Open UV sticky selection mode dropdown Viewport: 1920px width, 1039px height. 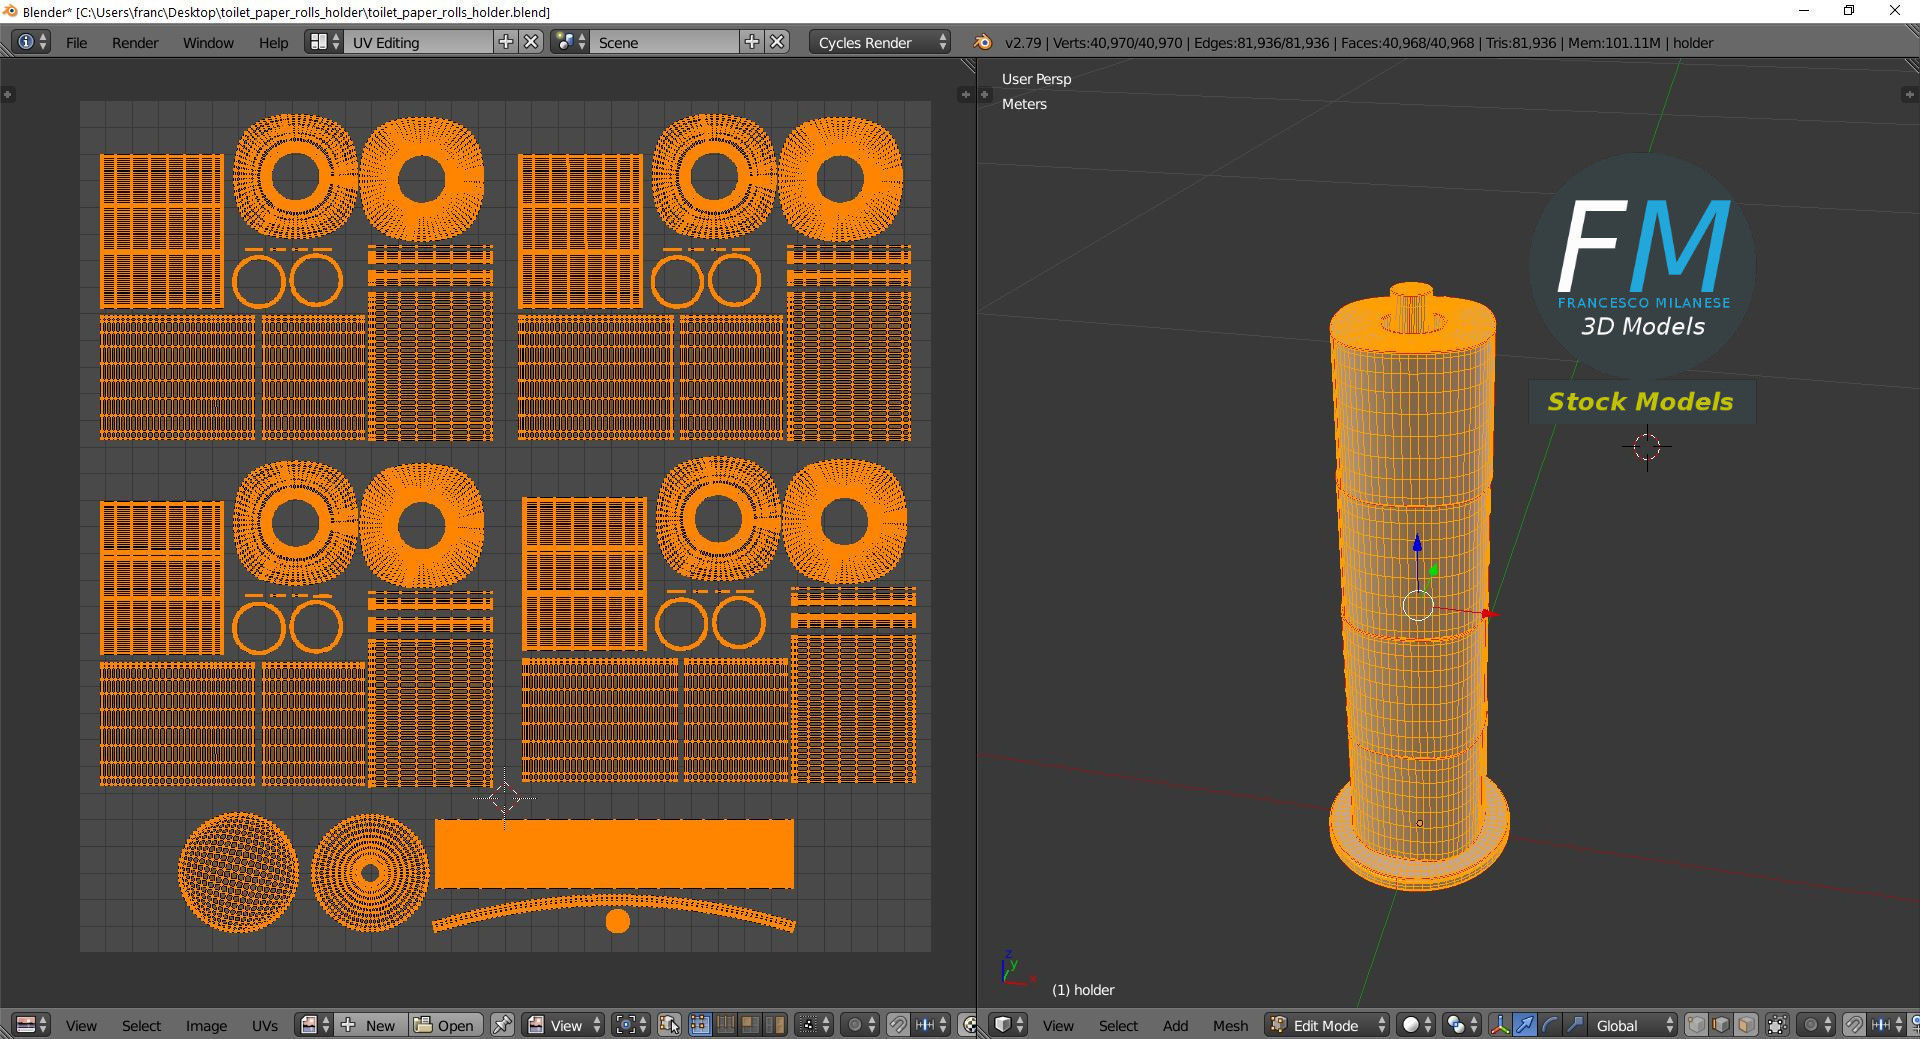point(813,1025)
